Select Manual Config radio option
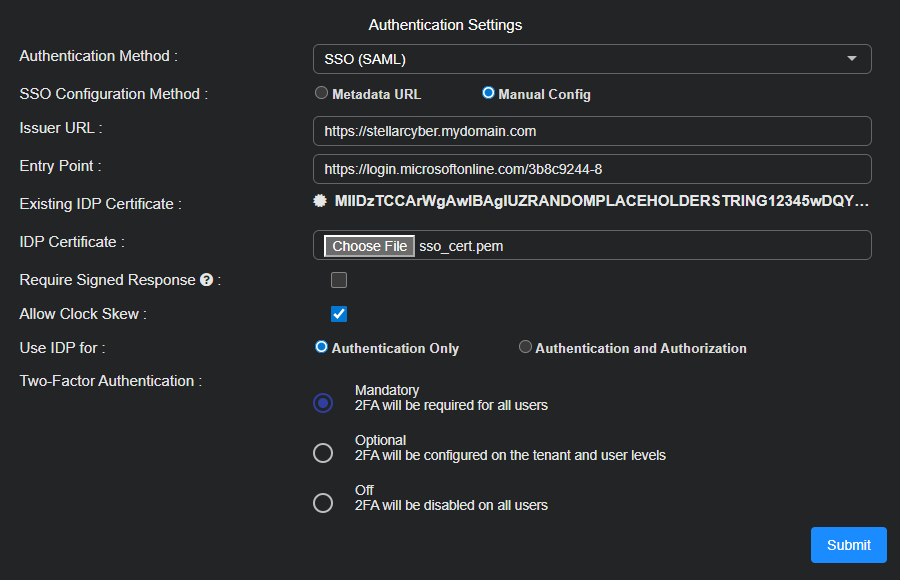 [488, 93]
